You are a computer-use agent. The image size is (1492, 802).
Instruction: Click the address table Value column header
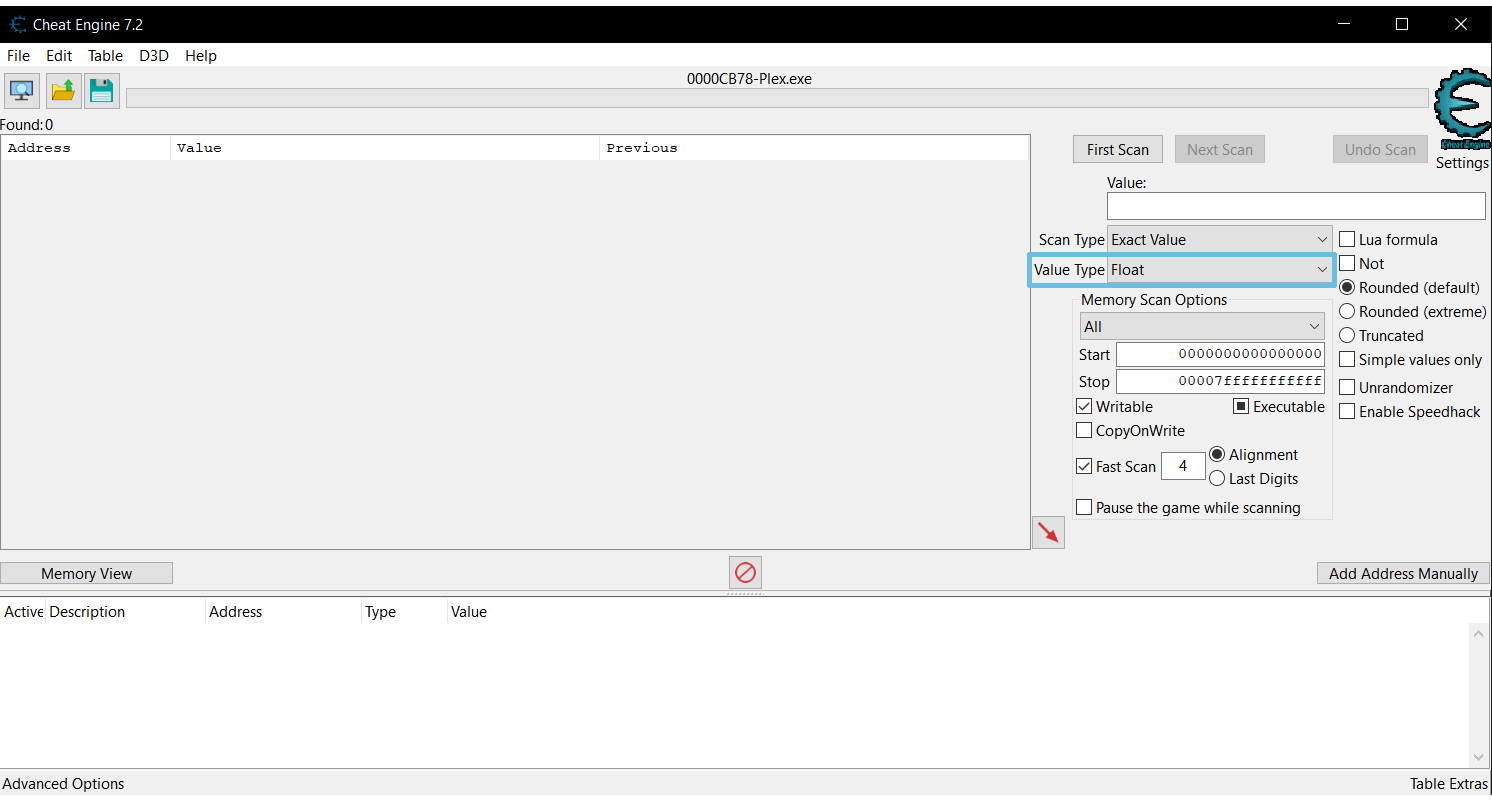click(469, 612)
